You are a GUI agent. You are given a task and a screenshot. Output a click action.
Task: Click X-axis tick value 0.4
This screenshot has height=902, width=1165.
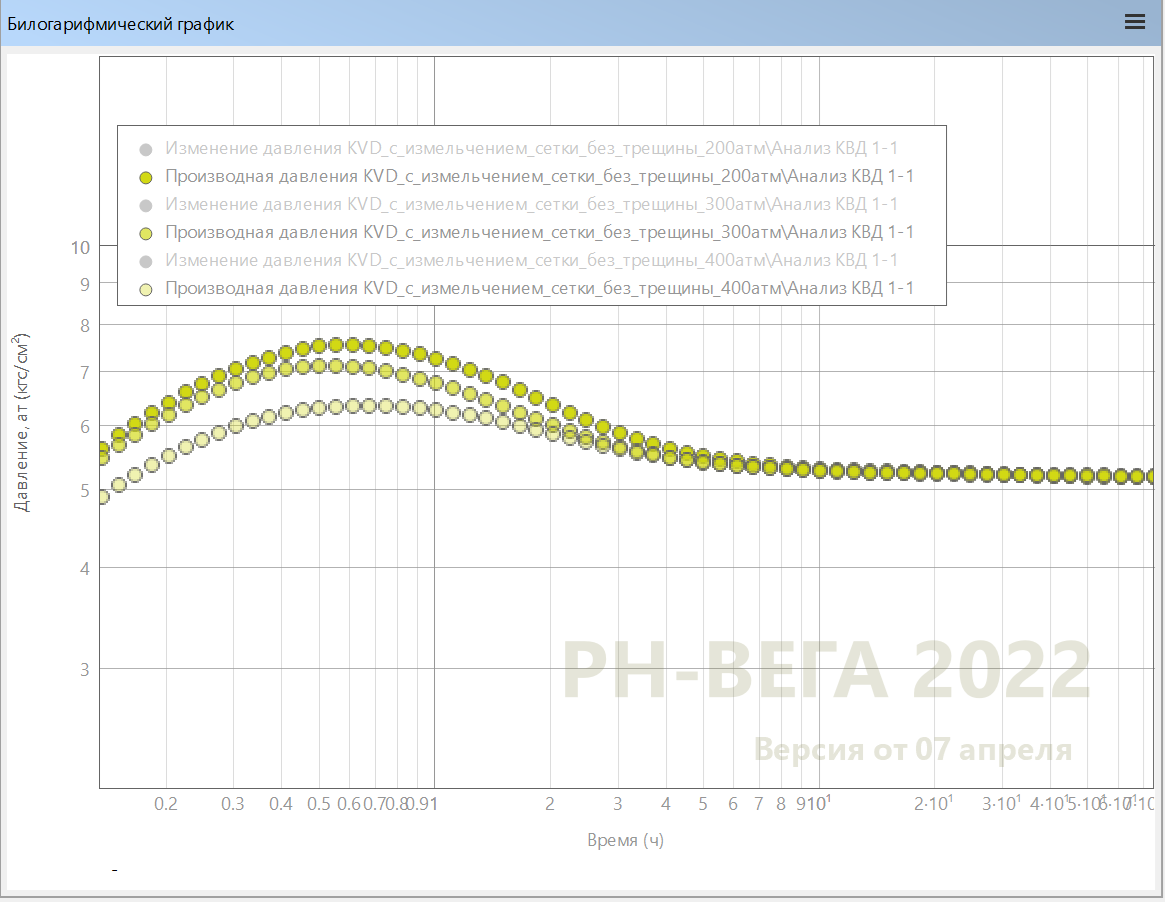point(281,804)
